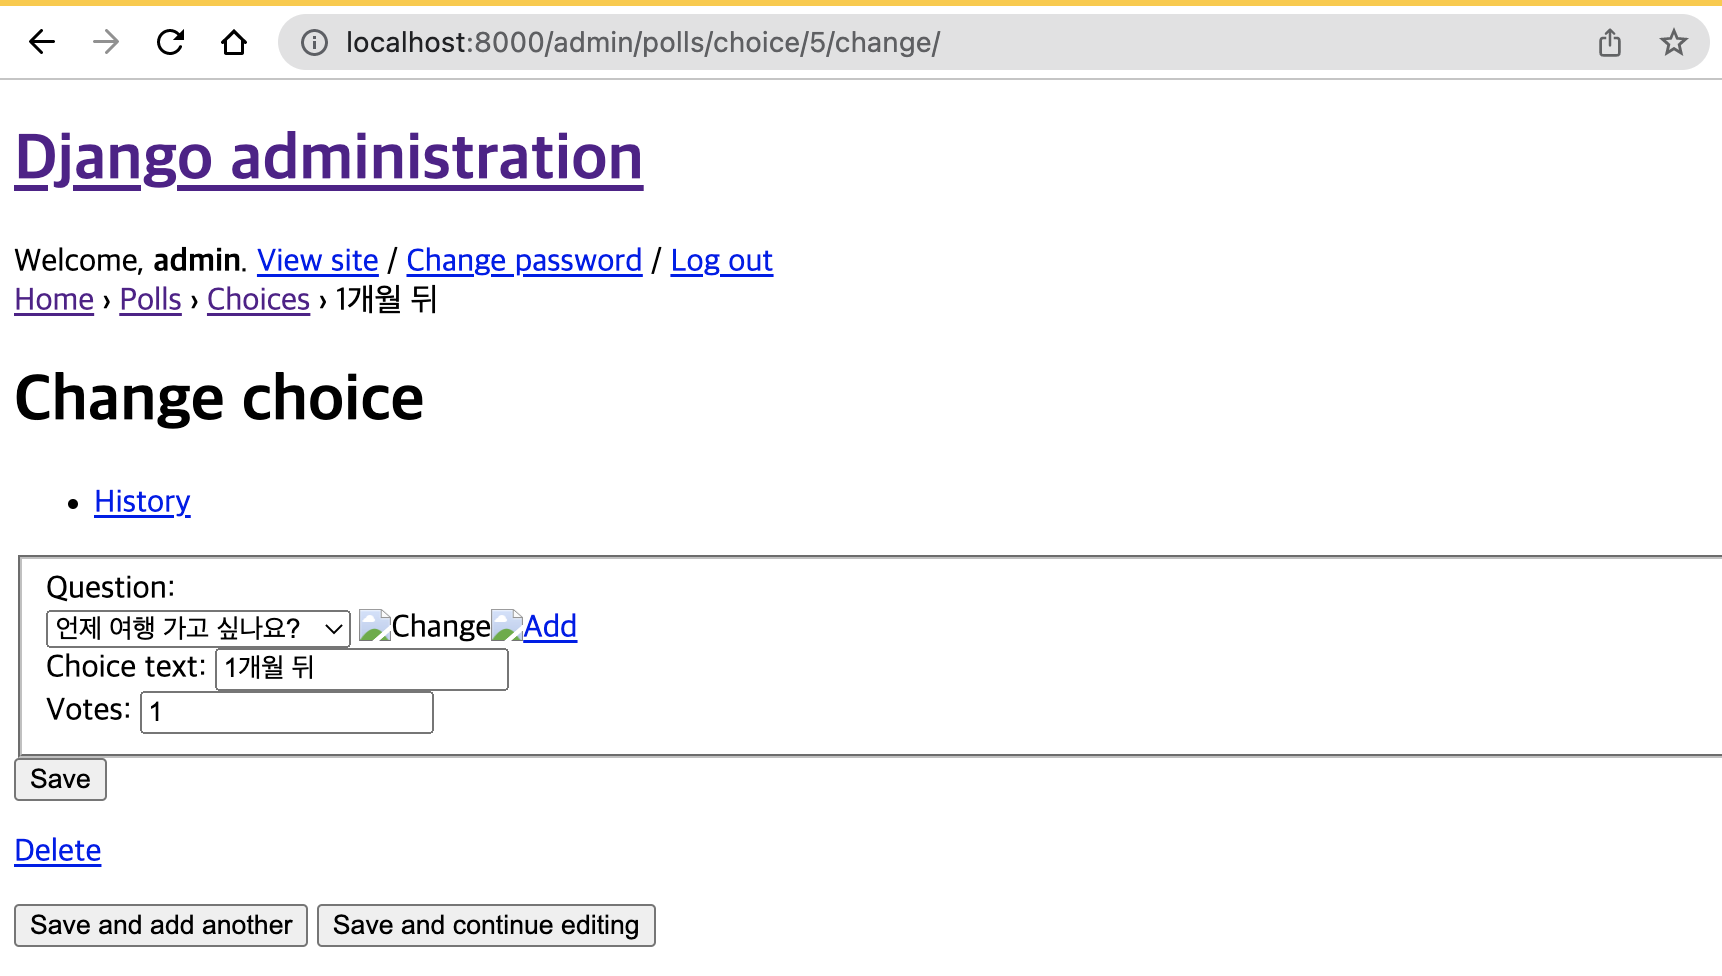Go back using the browser back arrow
This screenshot has height=976, width=1722.
[42, 42]
